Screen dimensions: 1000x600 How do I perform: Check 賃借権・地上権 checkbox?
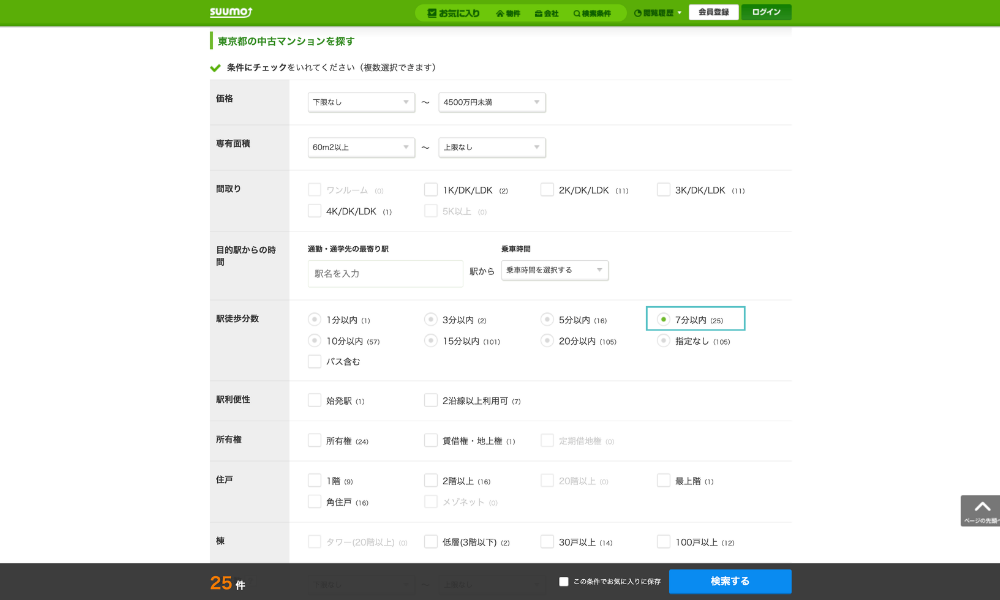point(430,440)
